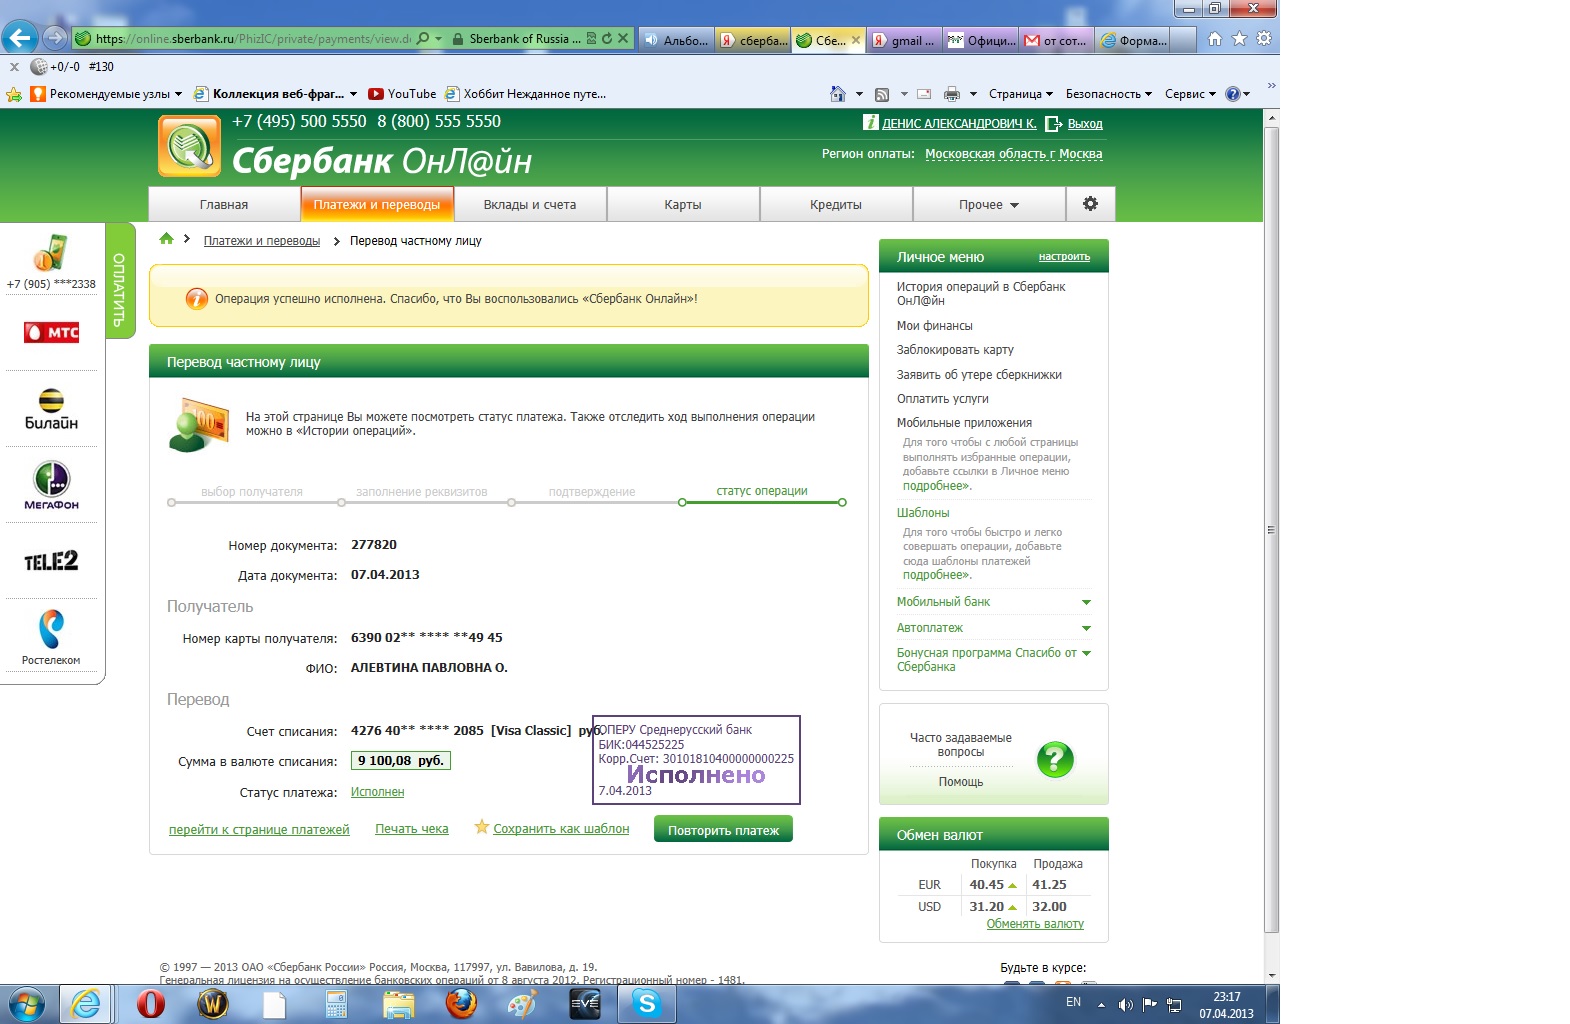Screen dimensions: 1570x1024
Task: Open the Windows Start button
Action: pos(27,1004)
